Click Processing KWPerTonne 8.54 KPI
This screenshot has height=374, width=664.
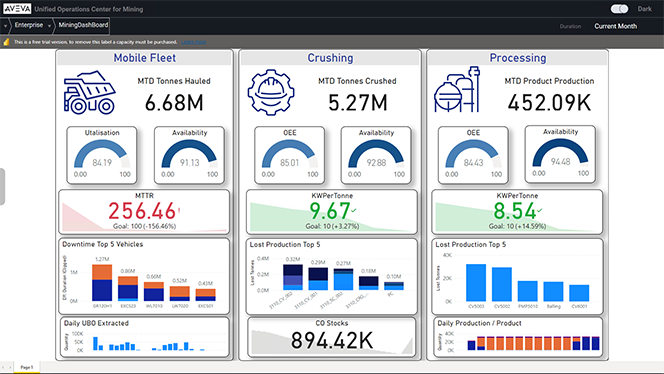tap(517, 212)
